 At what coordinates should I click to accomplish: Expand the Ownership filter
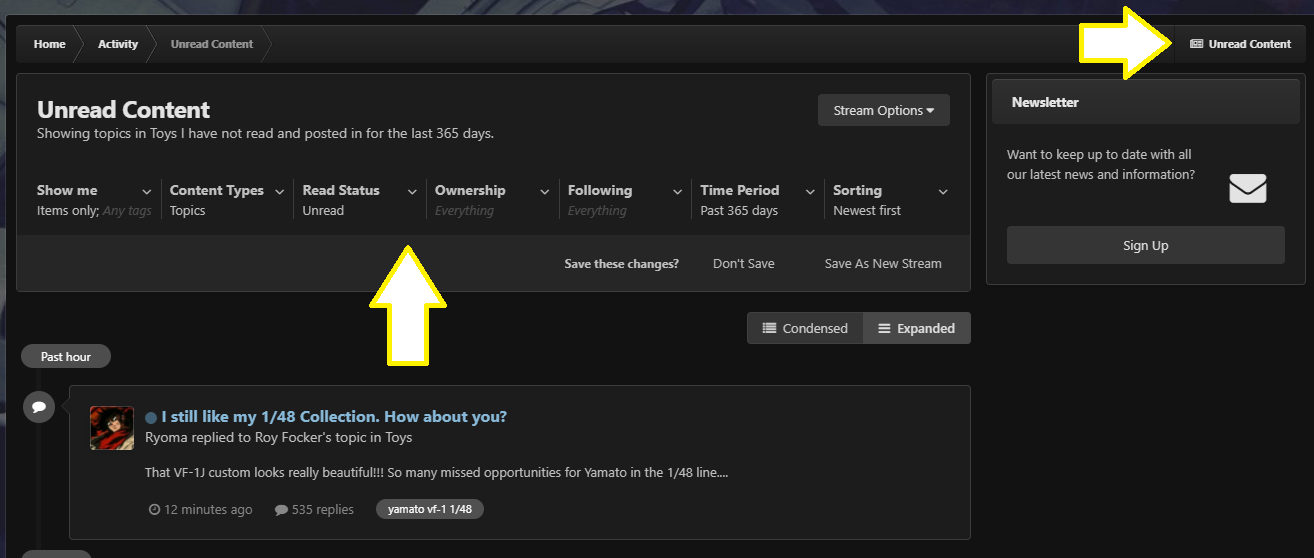tap(492, 200)
